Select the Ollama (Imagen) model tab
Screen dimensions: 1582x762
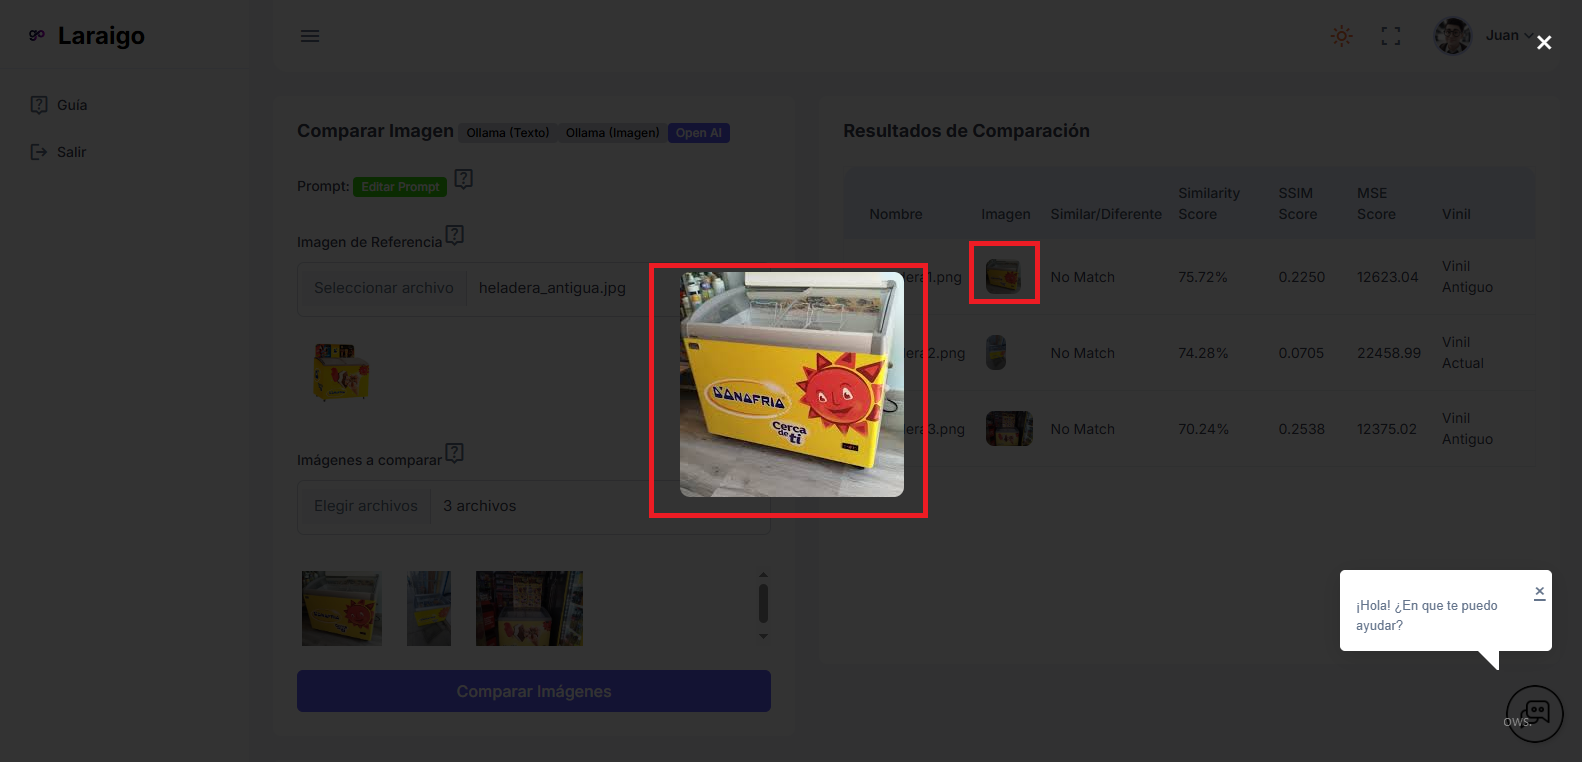pyautogui.click(x=612, y=133)
